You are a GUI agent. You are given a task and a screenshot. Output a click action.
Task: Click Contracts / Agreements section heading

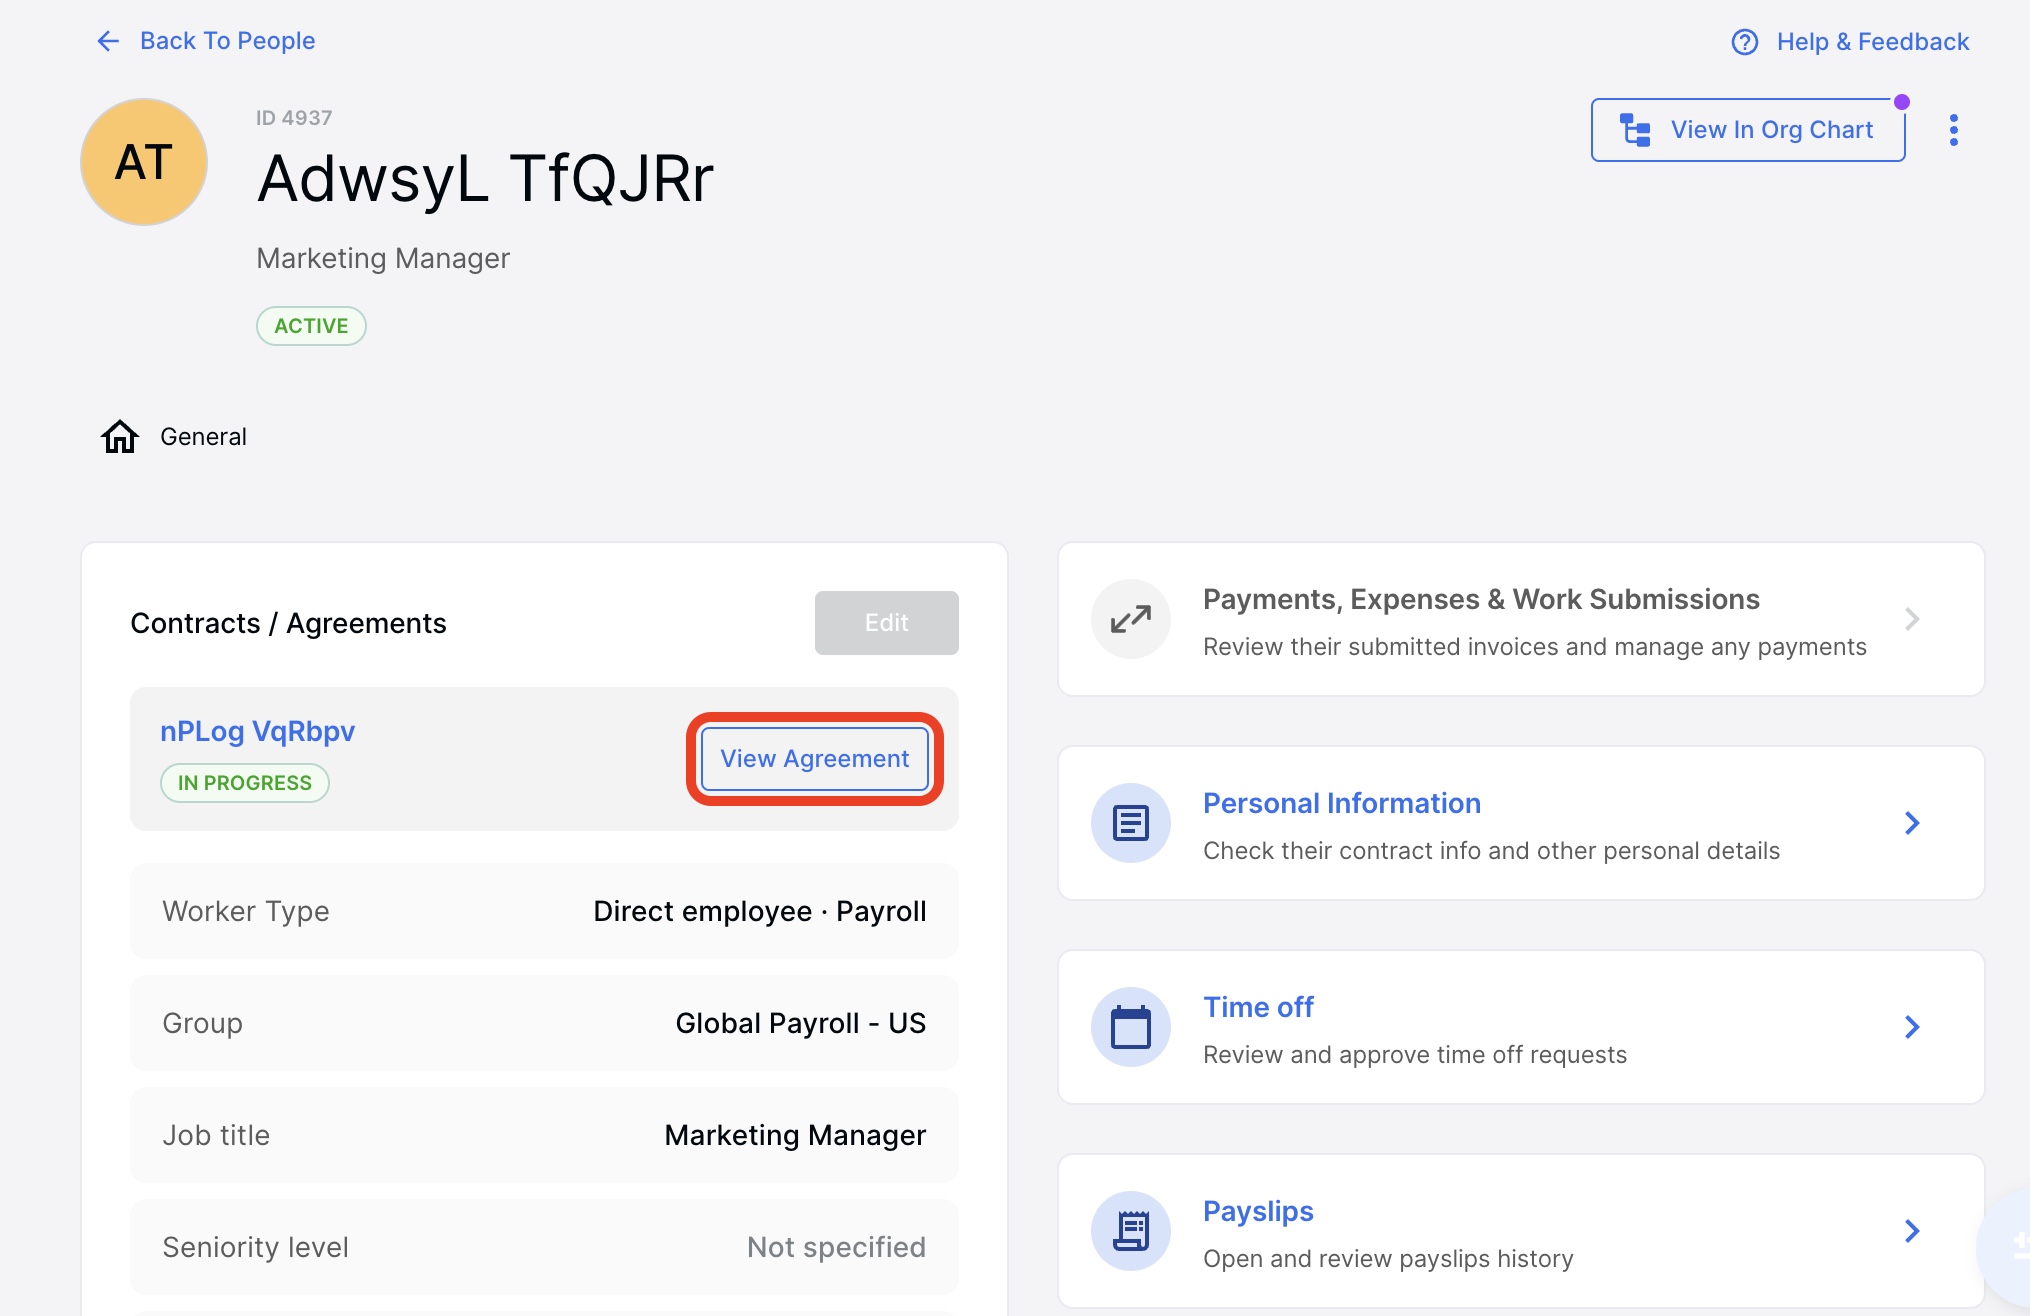288,623
